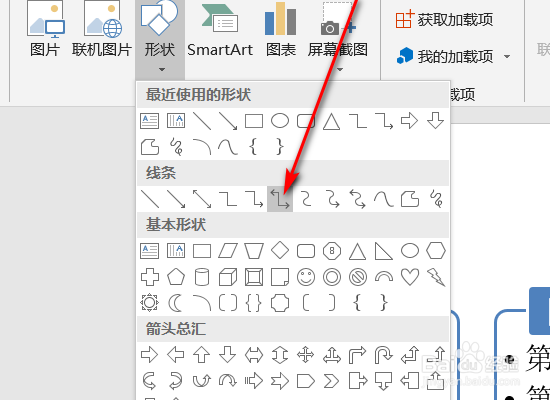Image resolution: width=550 pixels, height=400 pixels.
Task: Click the 图片 (Pictures) insert button
Action: coord(46,28)
